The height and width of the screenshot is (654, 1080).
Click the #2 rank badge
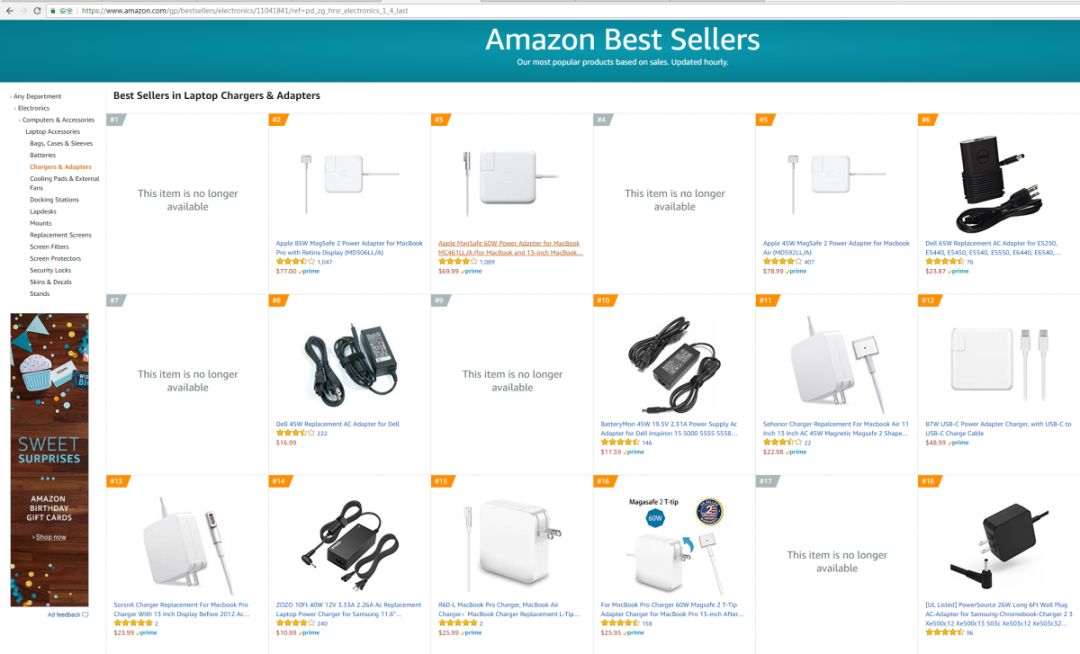[277, 120]
